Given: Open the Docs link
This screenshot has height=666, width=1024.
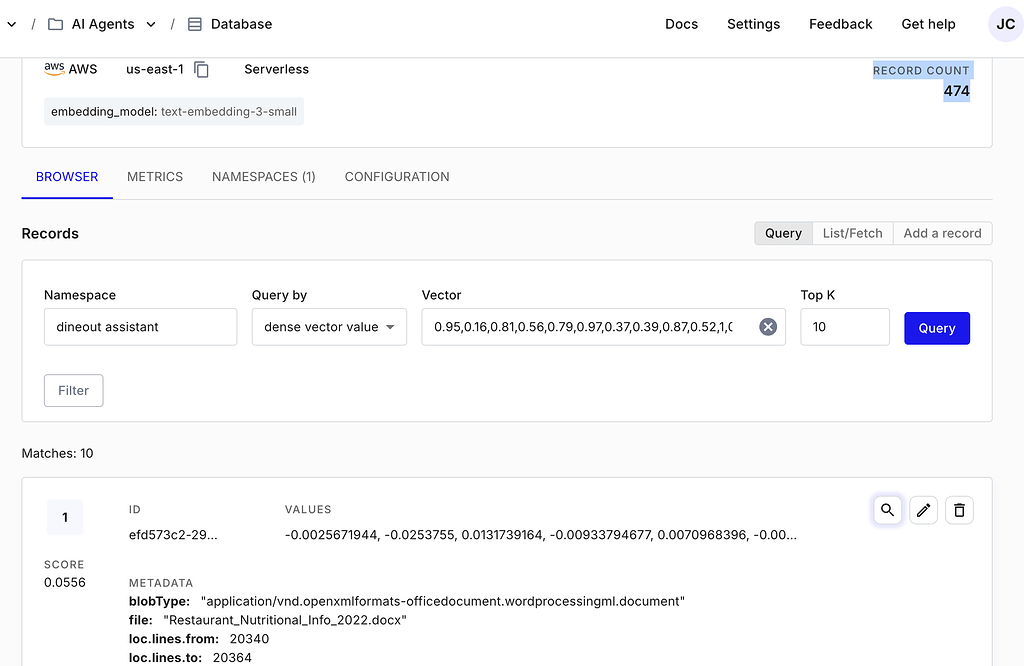Looking at the screenshot, I should click(x=681, y=24).
